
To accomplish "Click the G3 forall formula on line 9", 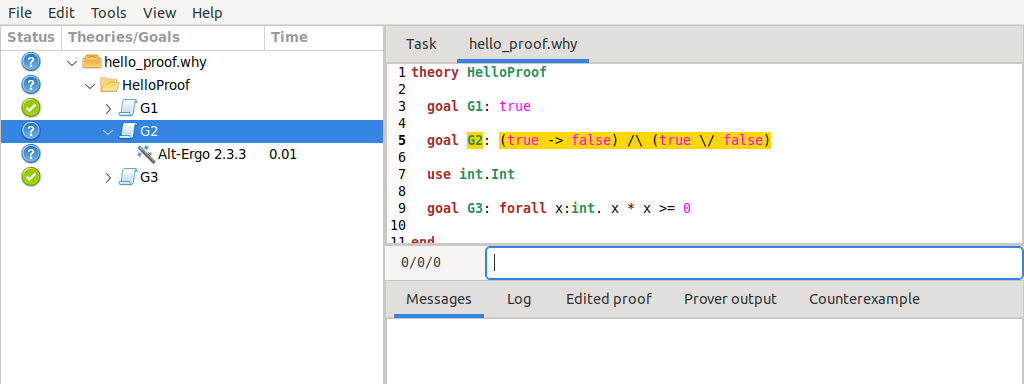I will click(595, 208).
